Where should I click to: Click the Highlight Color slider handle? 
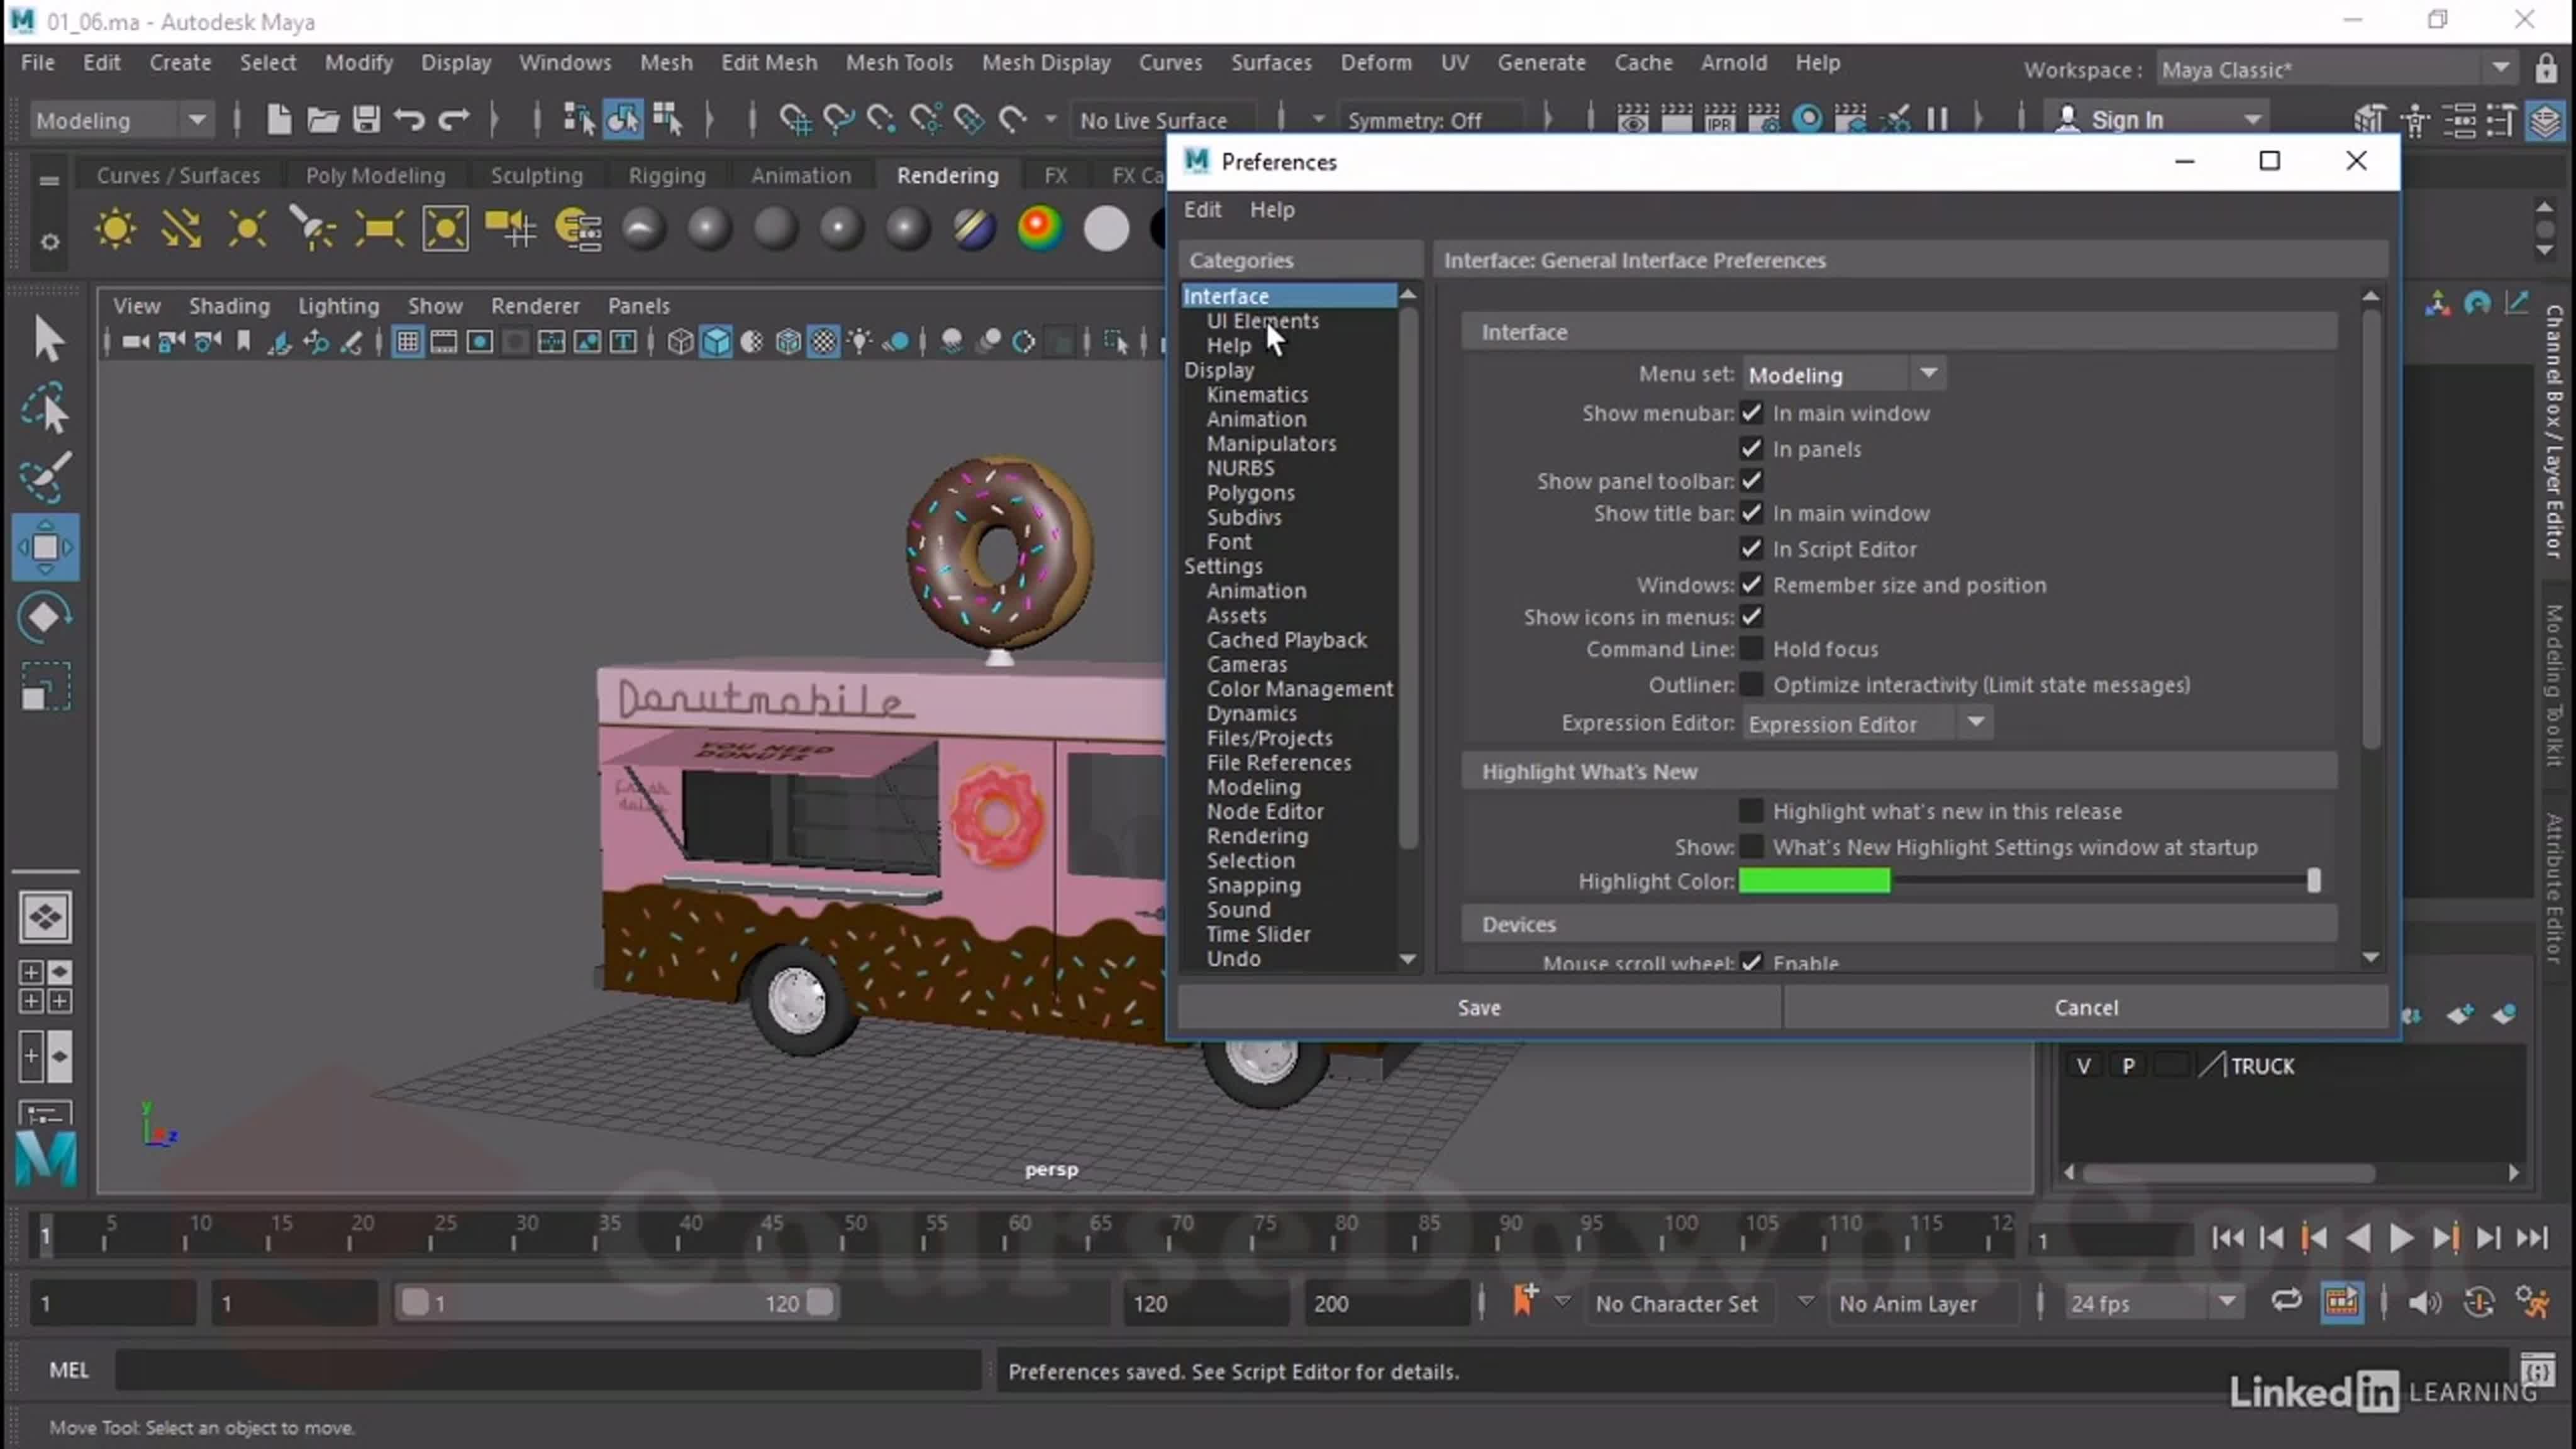pos(2313,880)
